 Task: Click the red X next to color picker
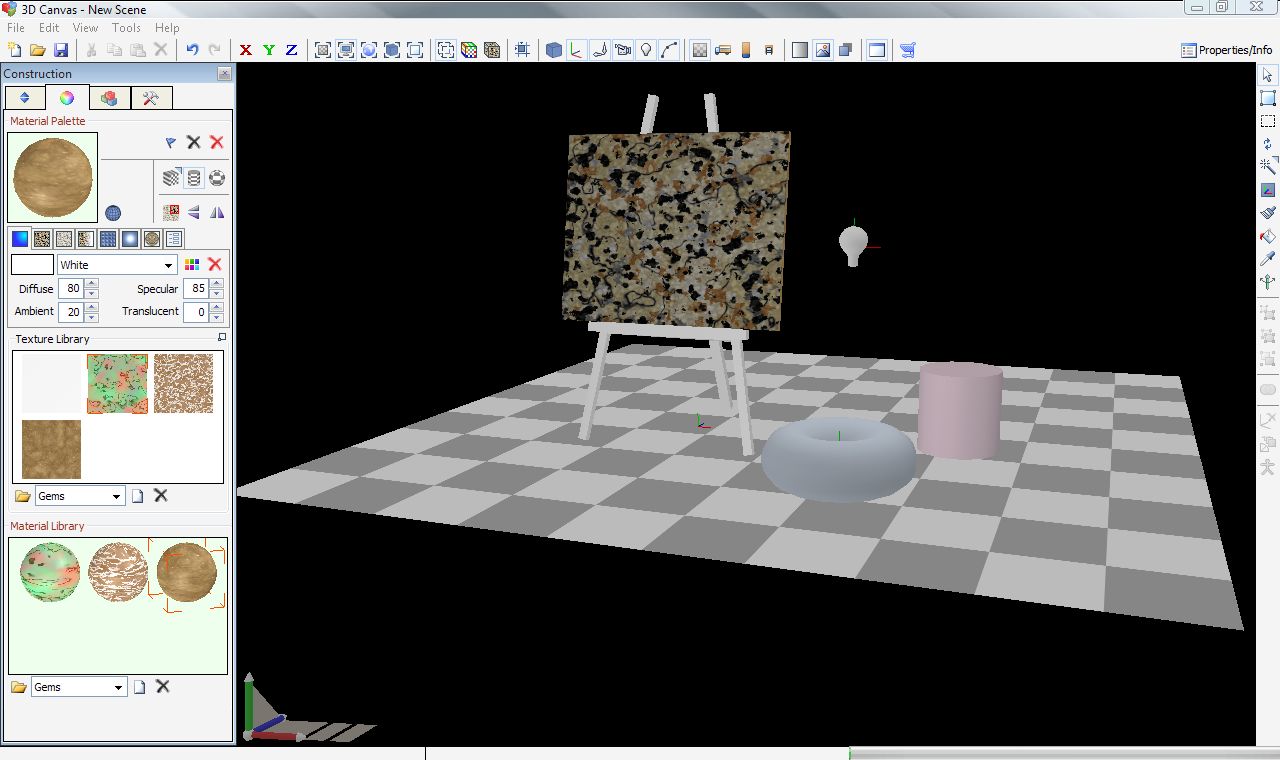click(214, 265)
